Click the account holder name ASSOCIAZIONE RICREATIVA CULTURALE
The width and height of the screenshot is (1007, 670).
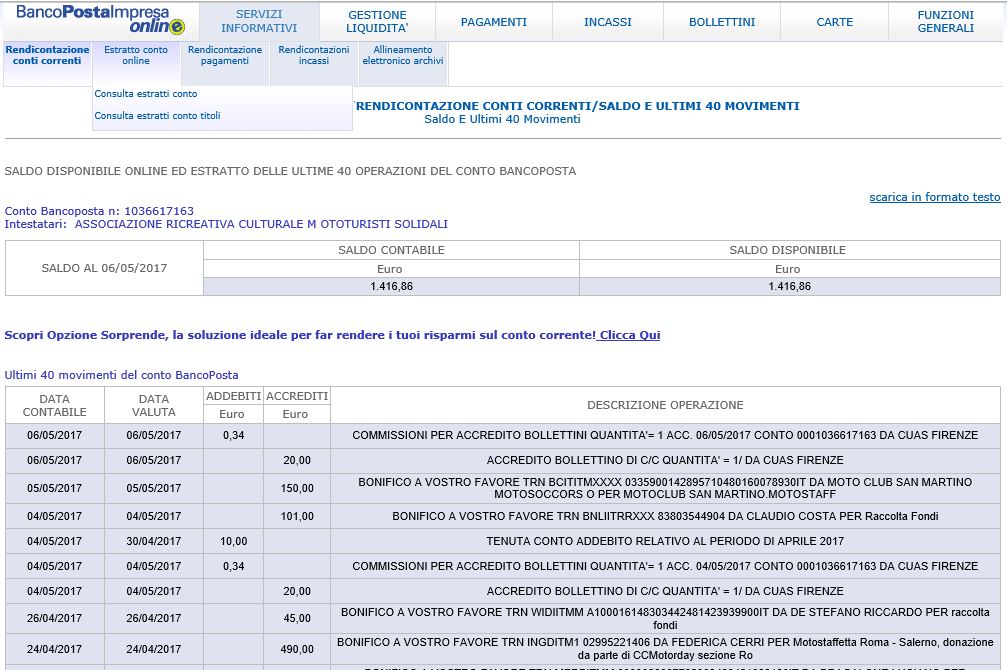pyautogui.click(x=261, y=224)
